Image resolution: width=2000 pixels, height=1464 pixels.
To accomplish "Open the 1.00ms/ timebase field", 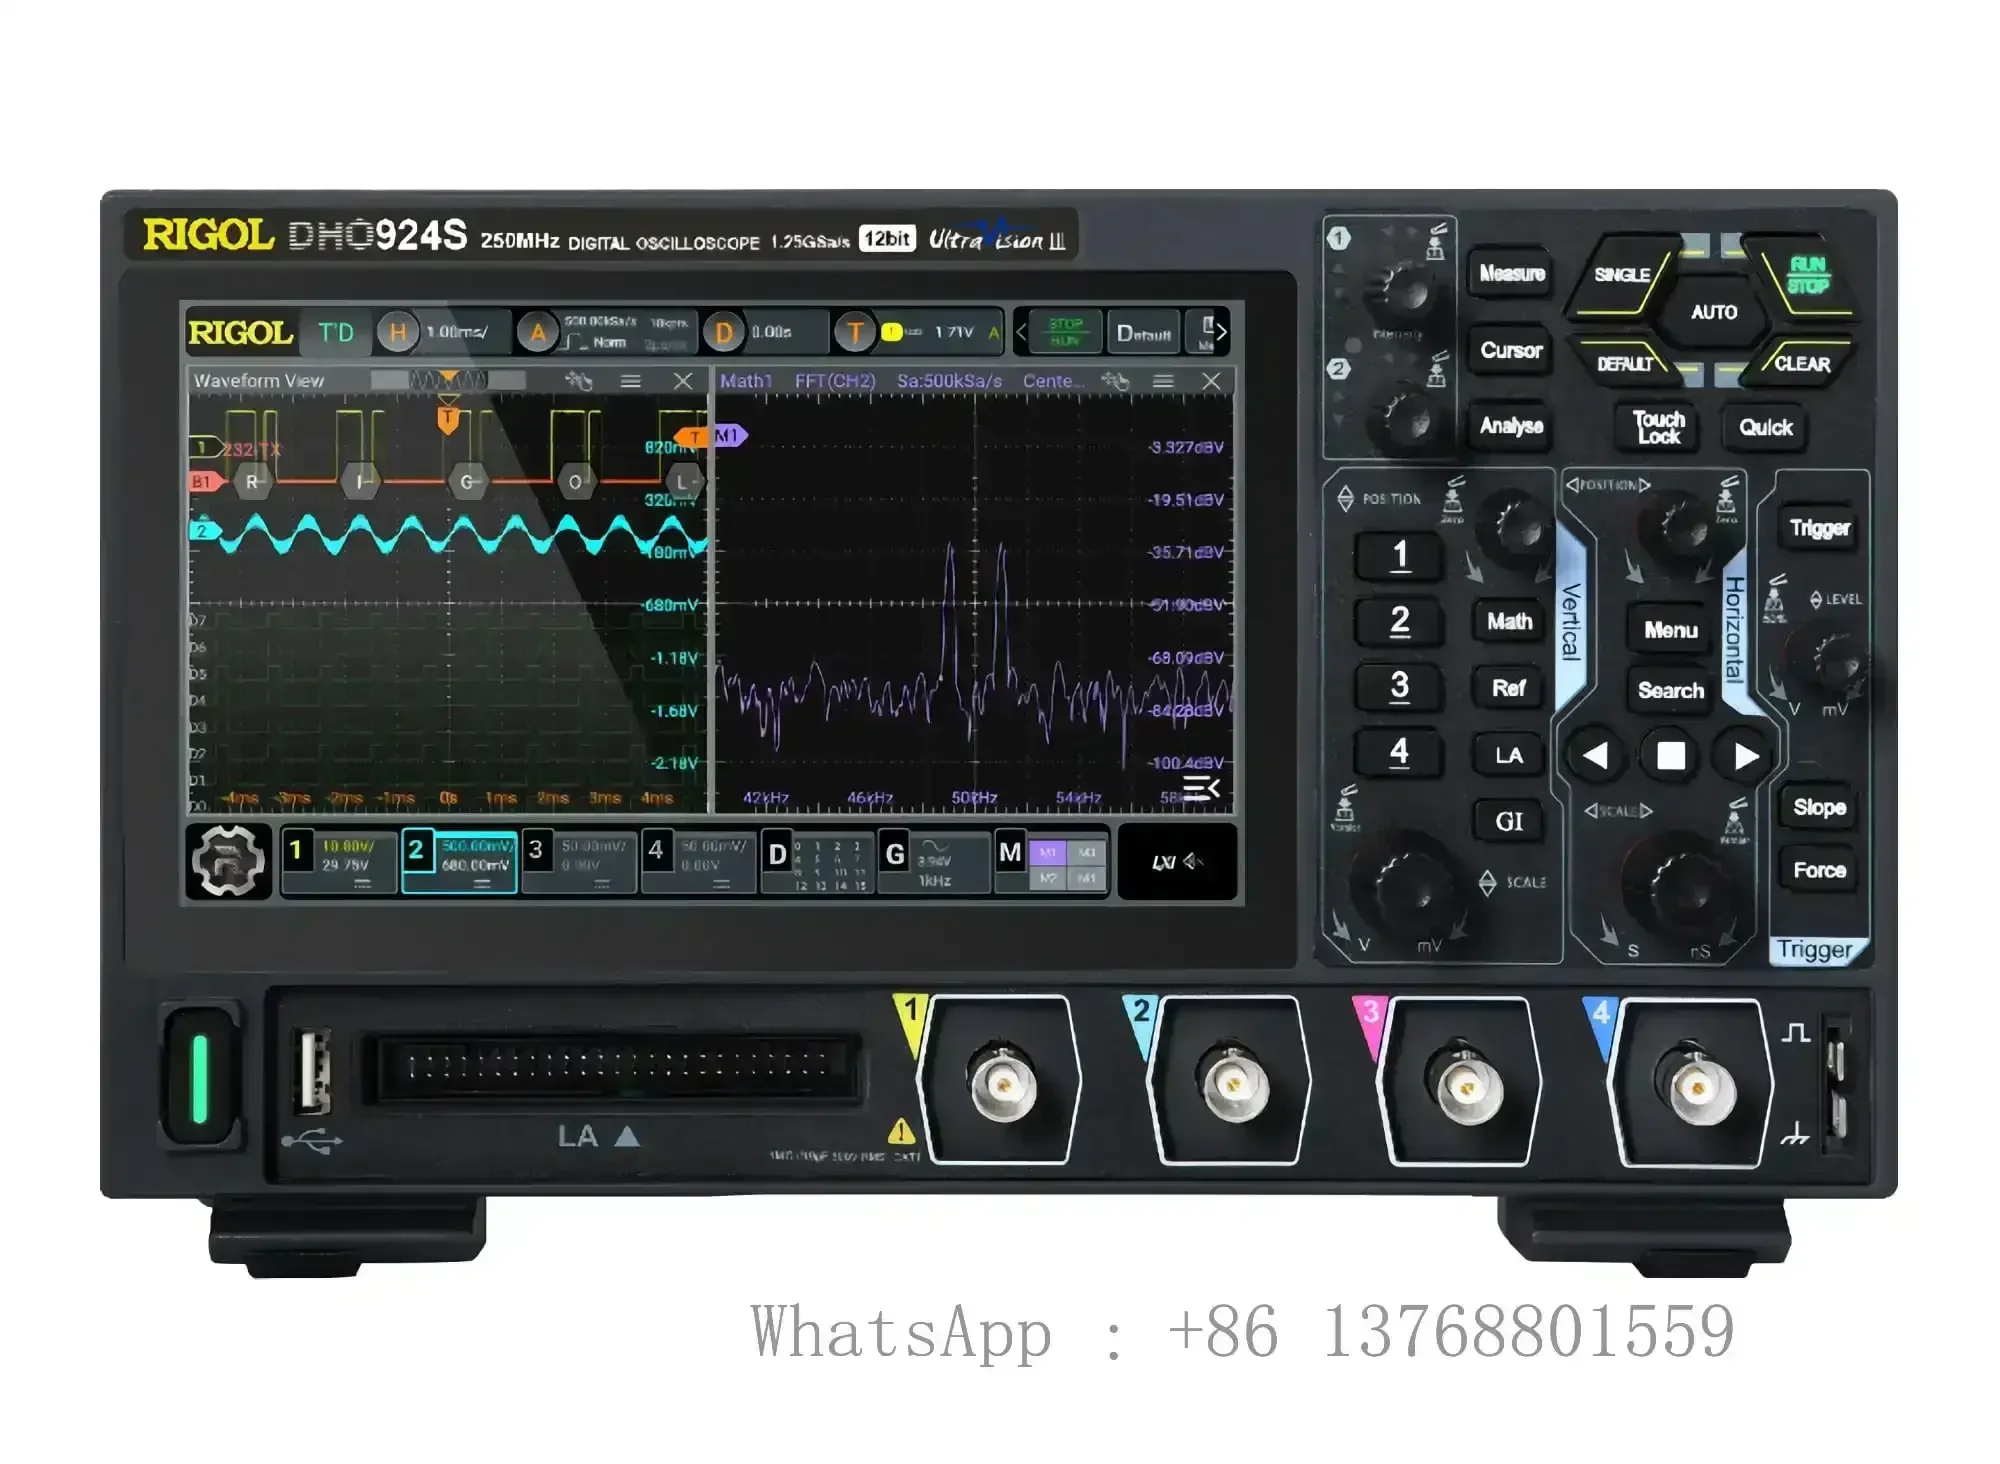I will (x=458, y=332).
